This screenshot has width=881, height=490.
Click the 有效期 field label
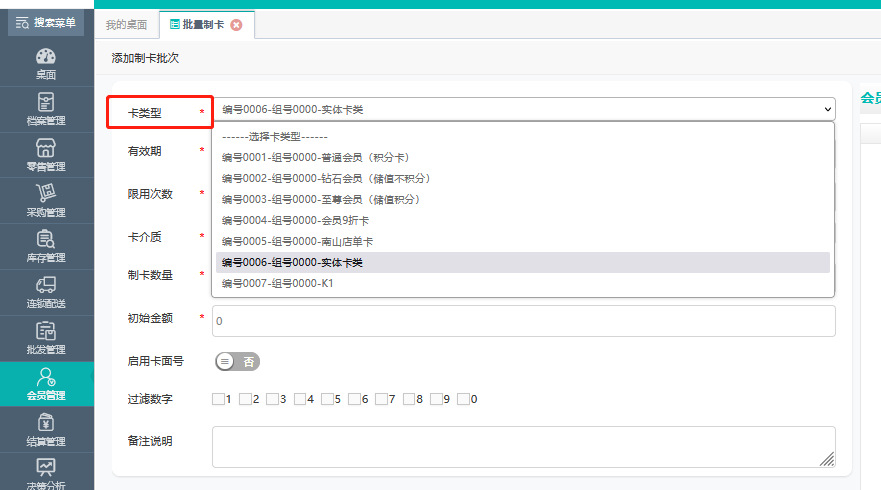[x=144, y=151]
